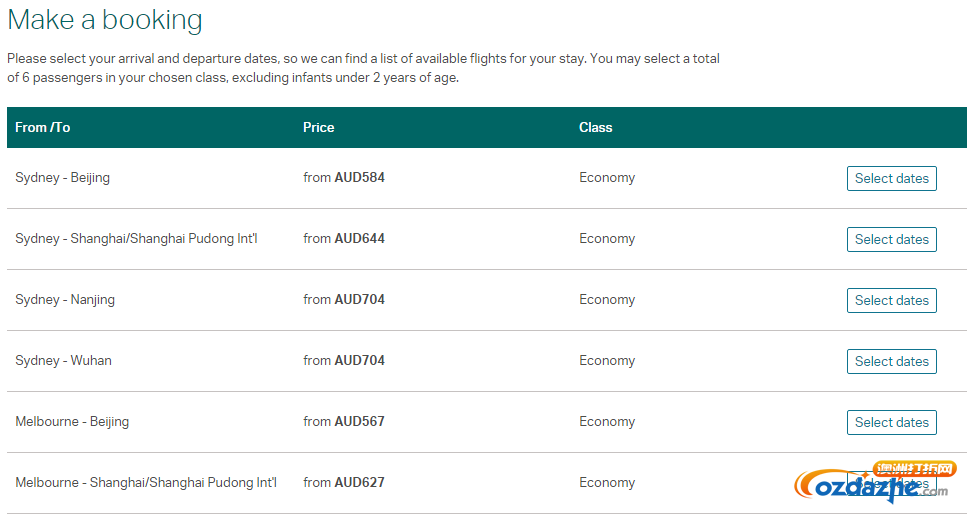Select dates for Melbourne - Shanghai Pudong flight
The height and width of the screenshot is (516, 979).
tap(892, 483)
